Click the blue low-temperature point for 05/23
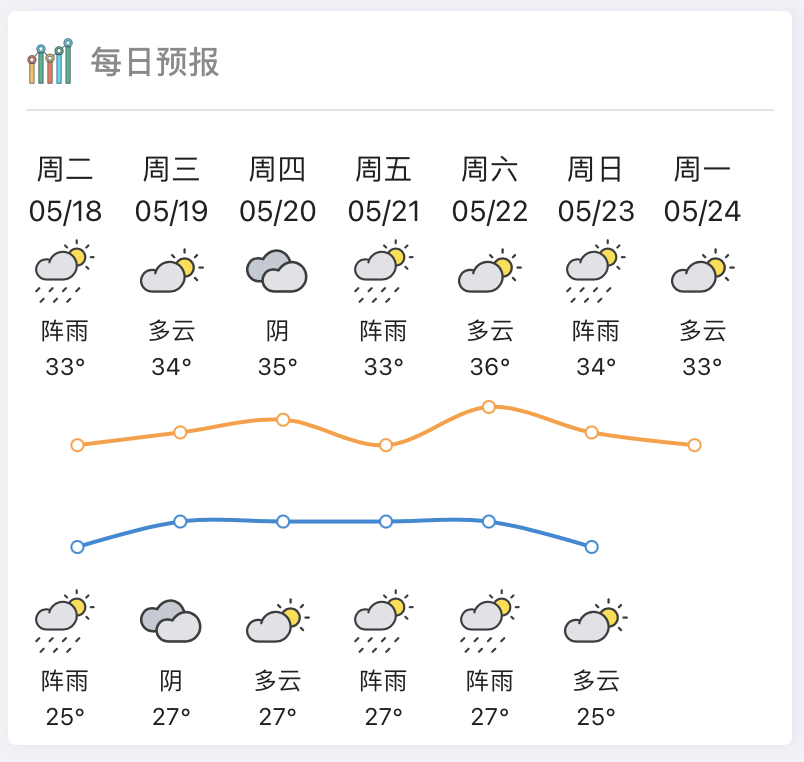 592,547
